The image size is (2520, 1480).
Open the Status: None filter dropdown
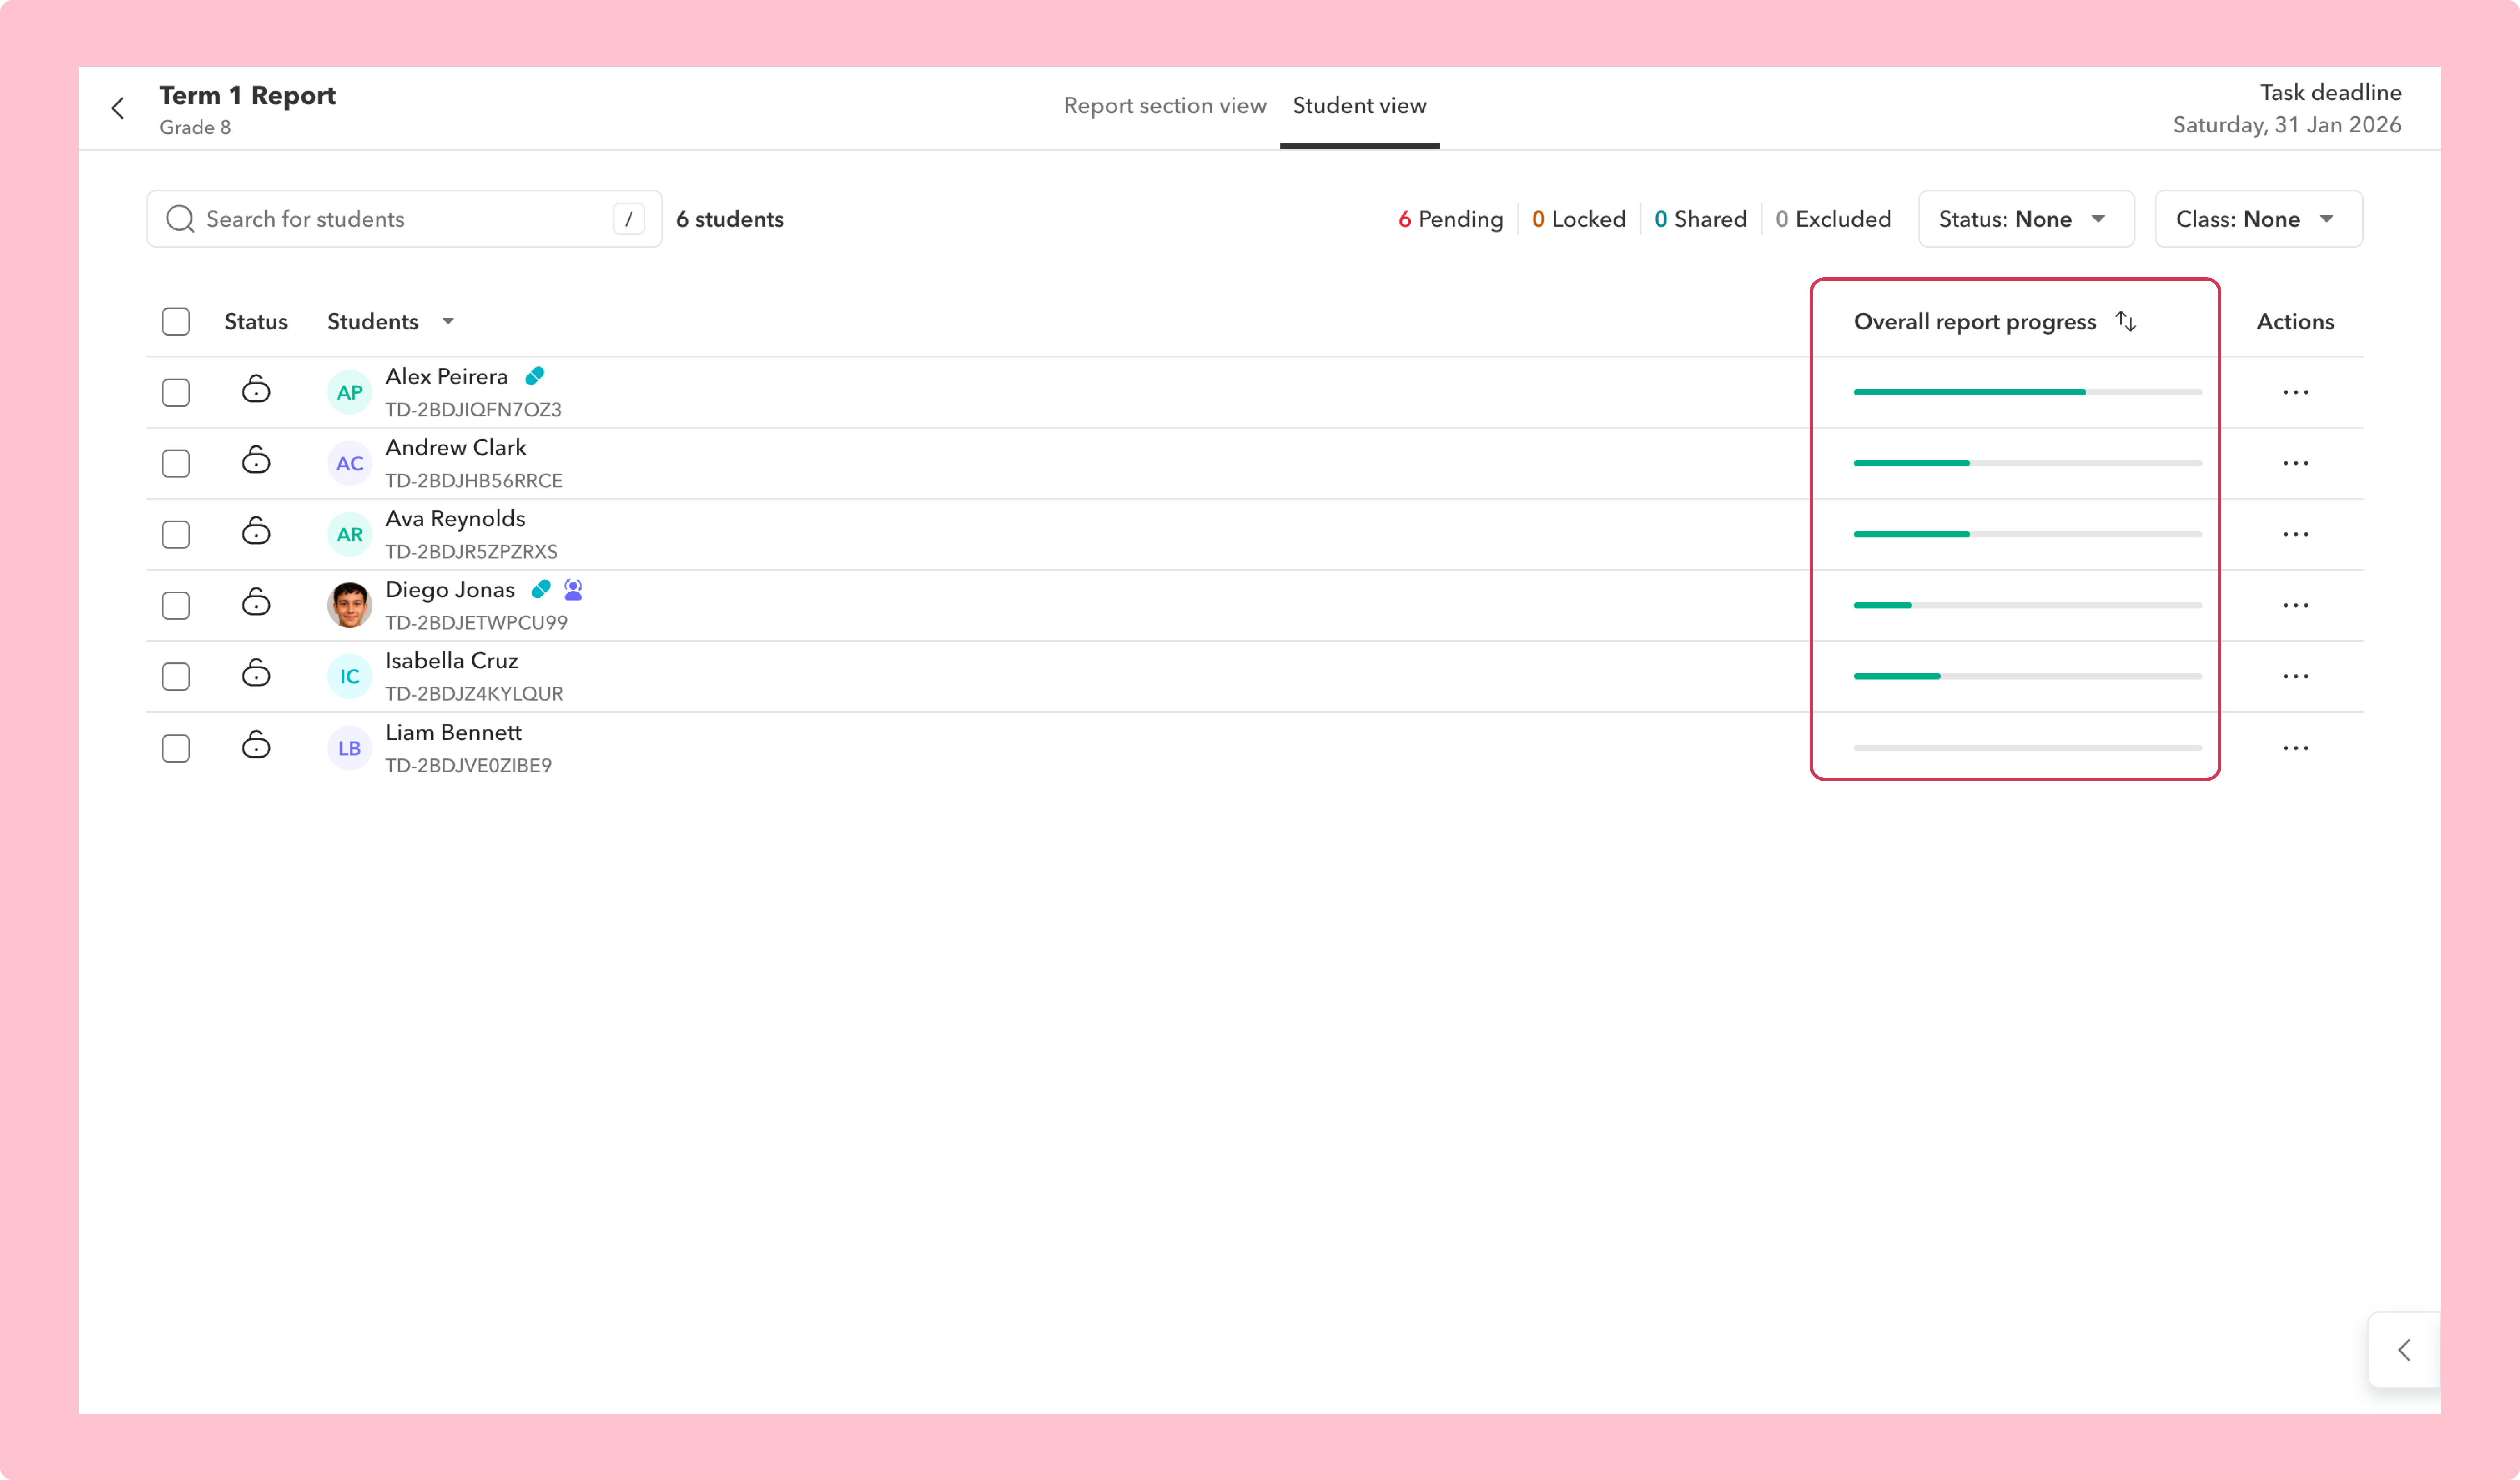[2026, 219]
